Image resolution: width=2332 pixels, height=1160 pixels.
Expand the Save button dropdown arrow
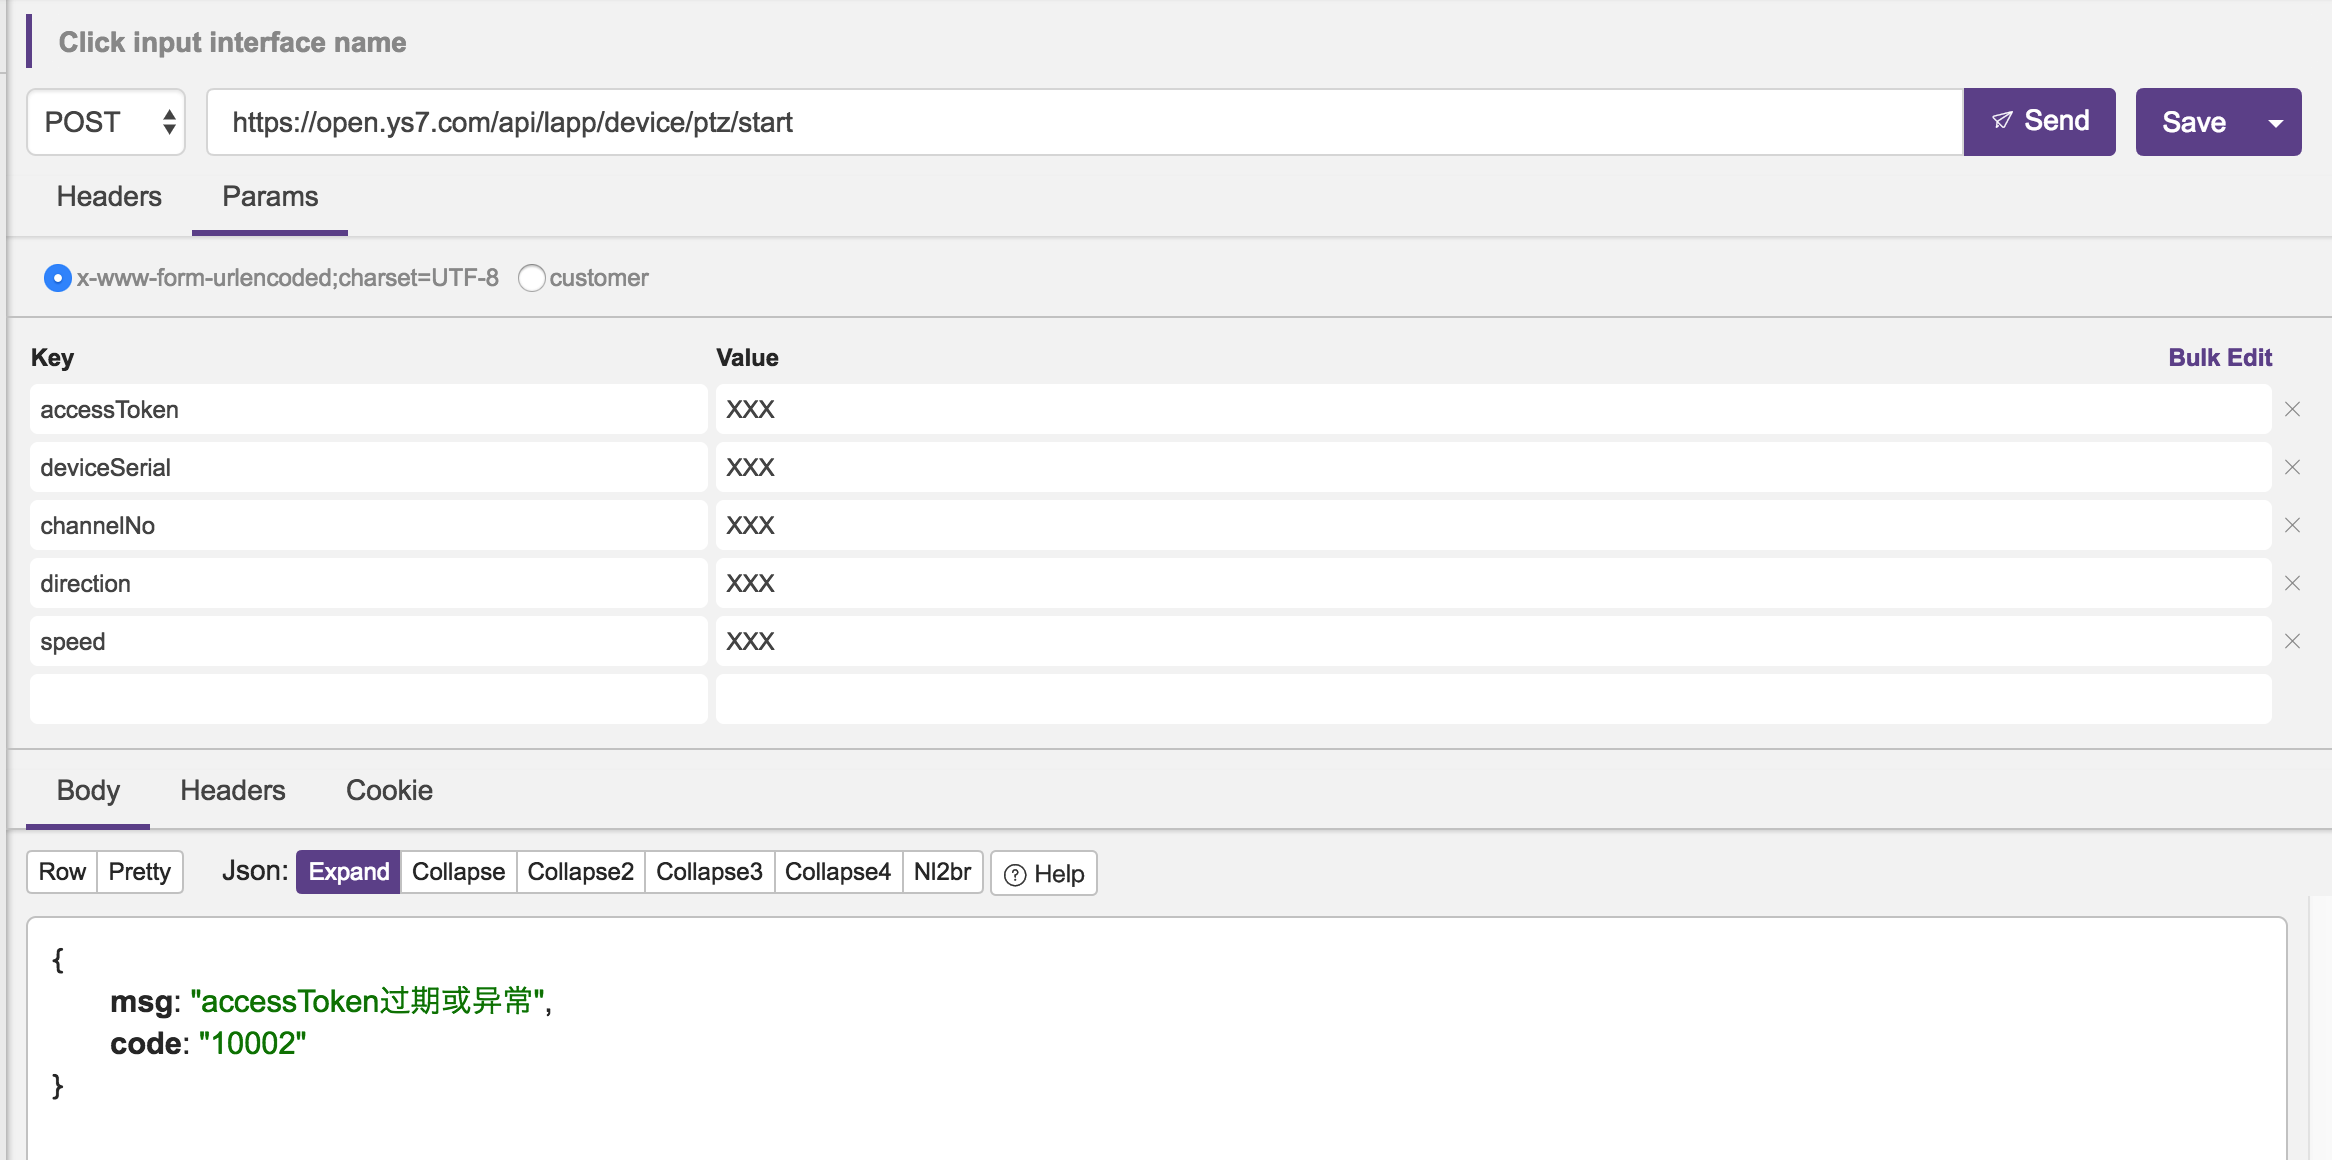point(2276,123)
